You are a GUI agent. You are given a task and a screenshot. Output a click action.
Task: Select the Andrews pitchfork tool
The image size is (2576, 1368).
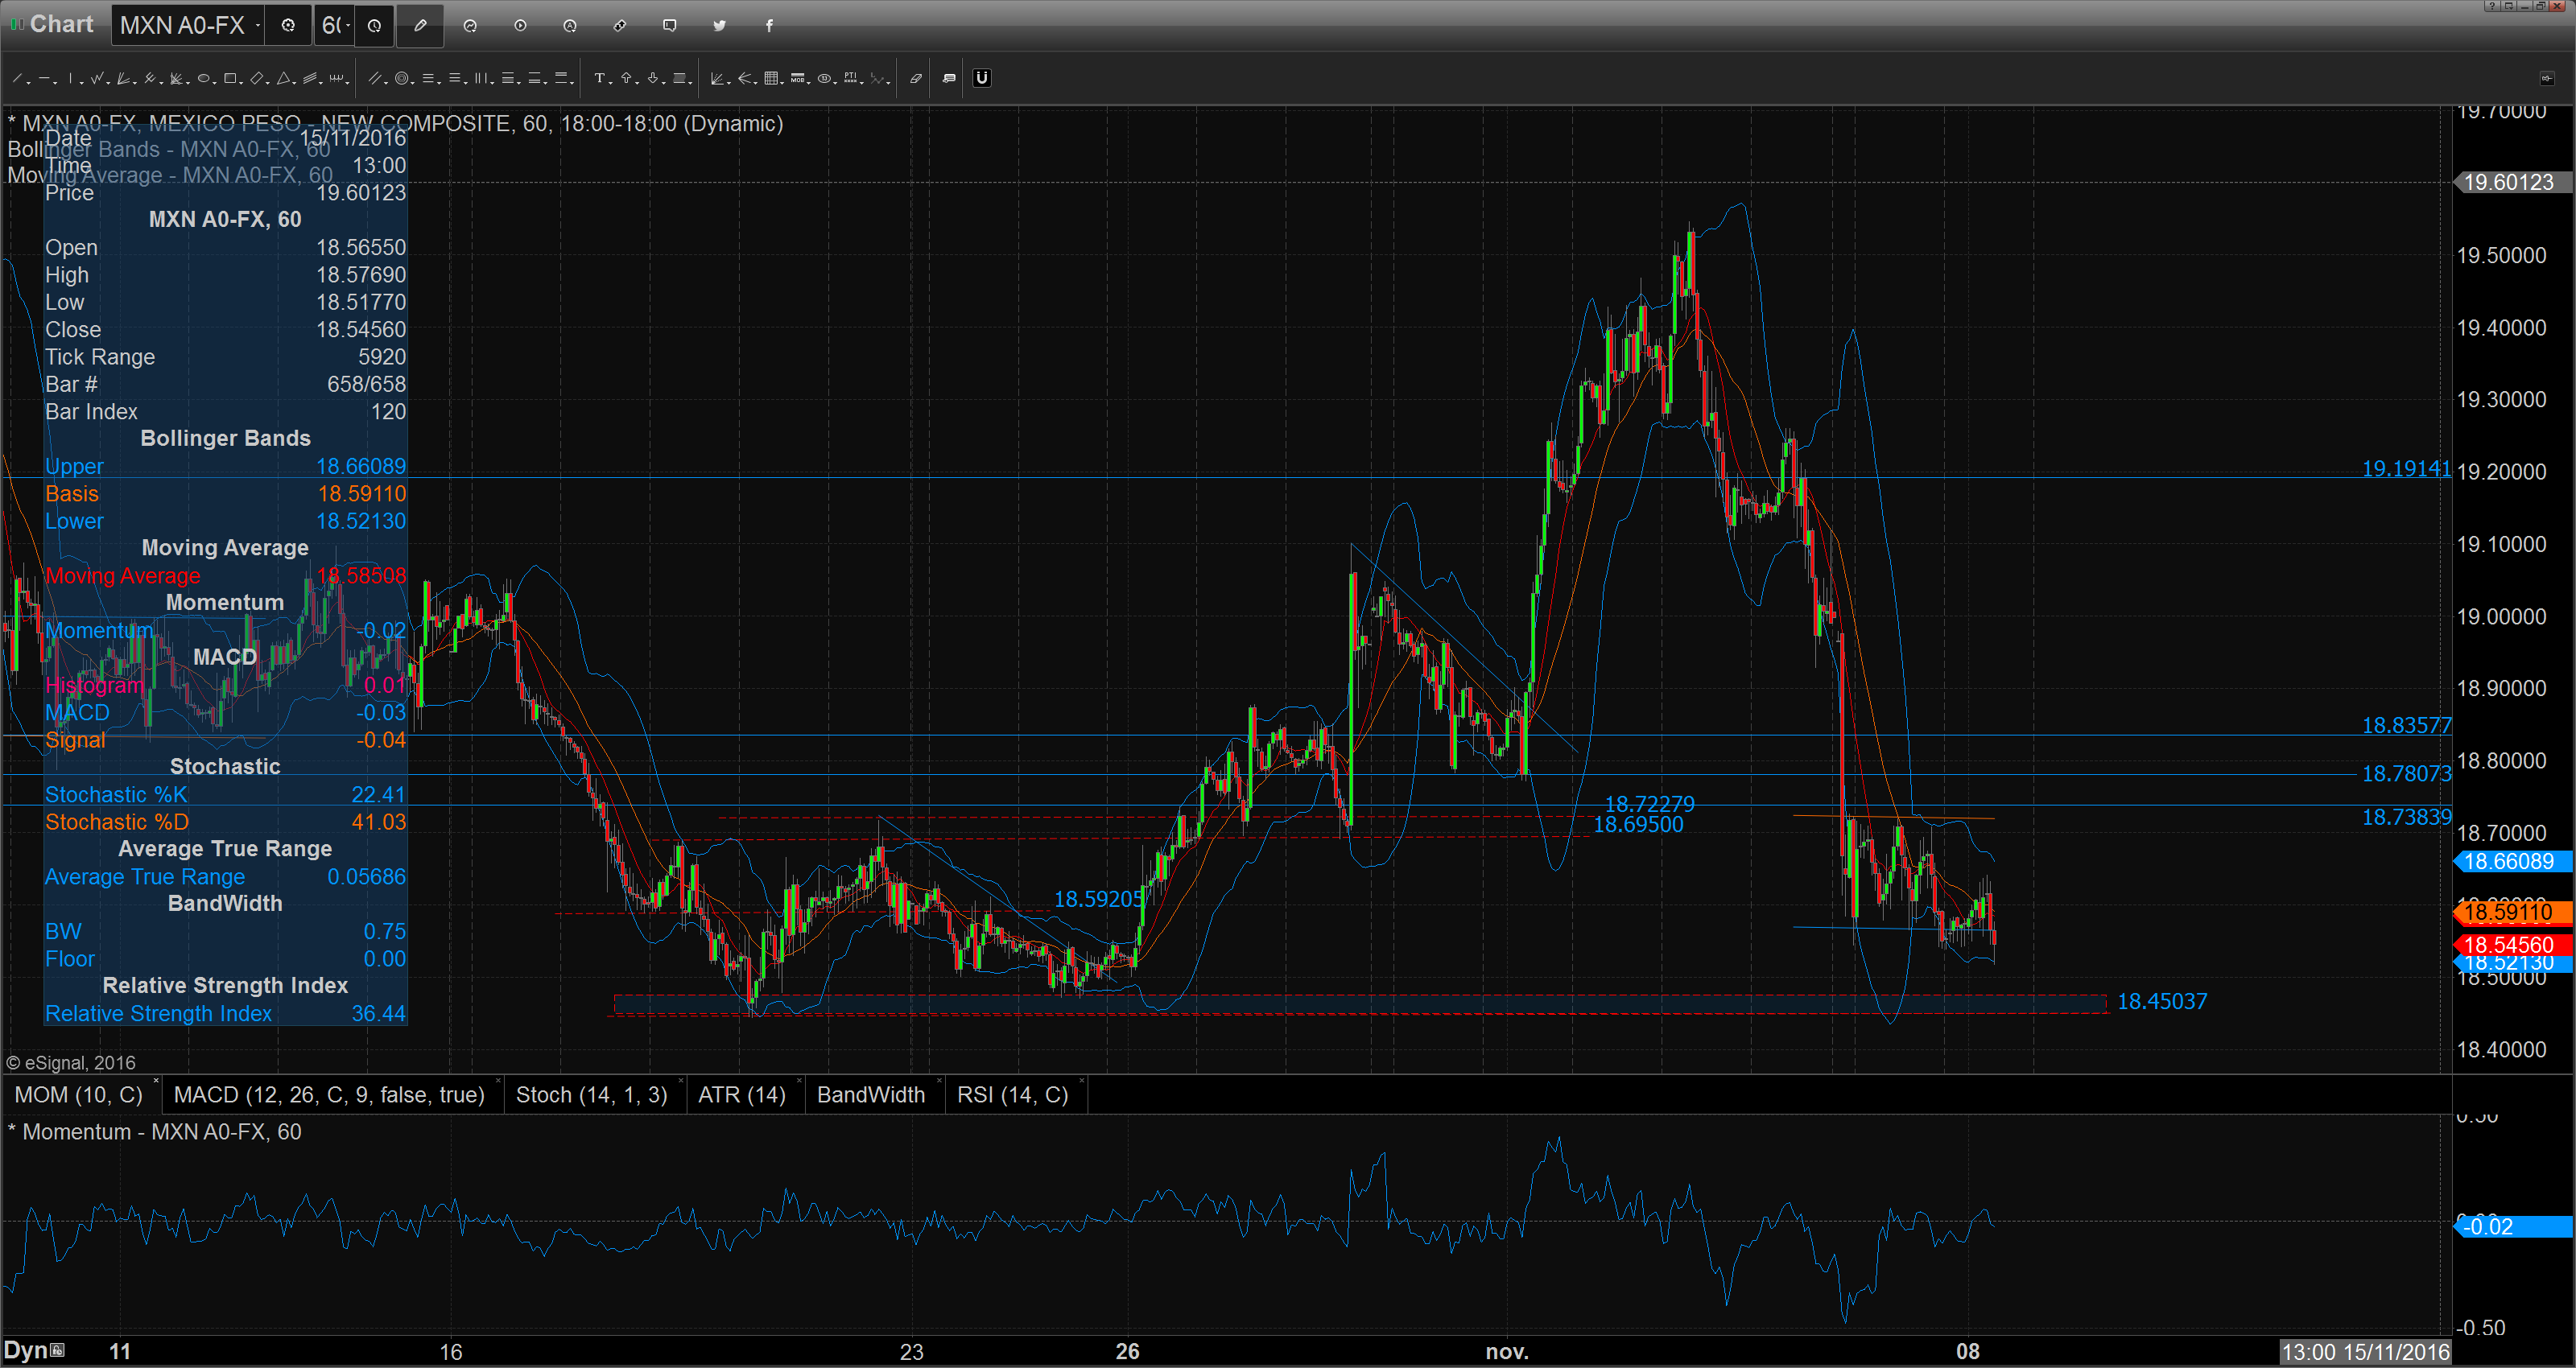pyautogui.click(x=149, y=78)
